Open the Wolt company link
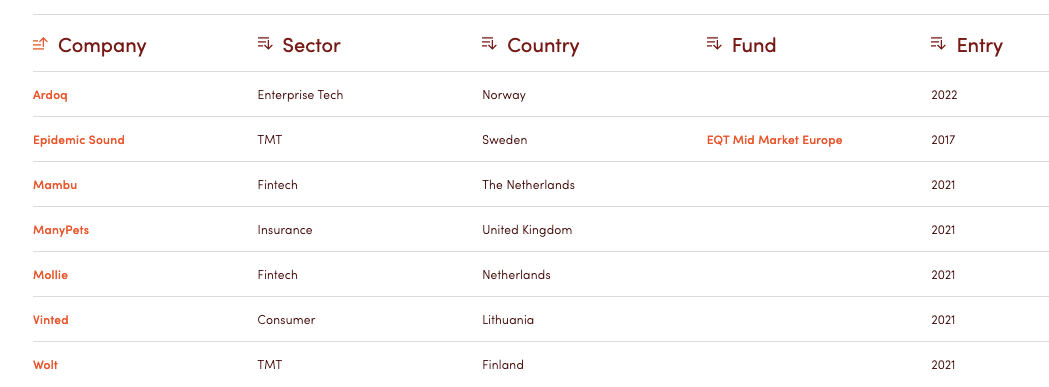The height and width of the screenshot is (387, 1049). (x=45, y=365)
